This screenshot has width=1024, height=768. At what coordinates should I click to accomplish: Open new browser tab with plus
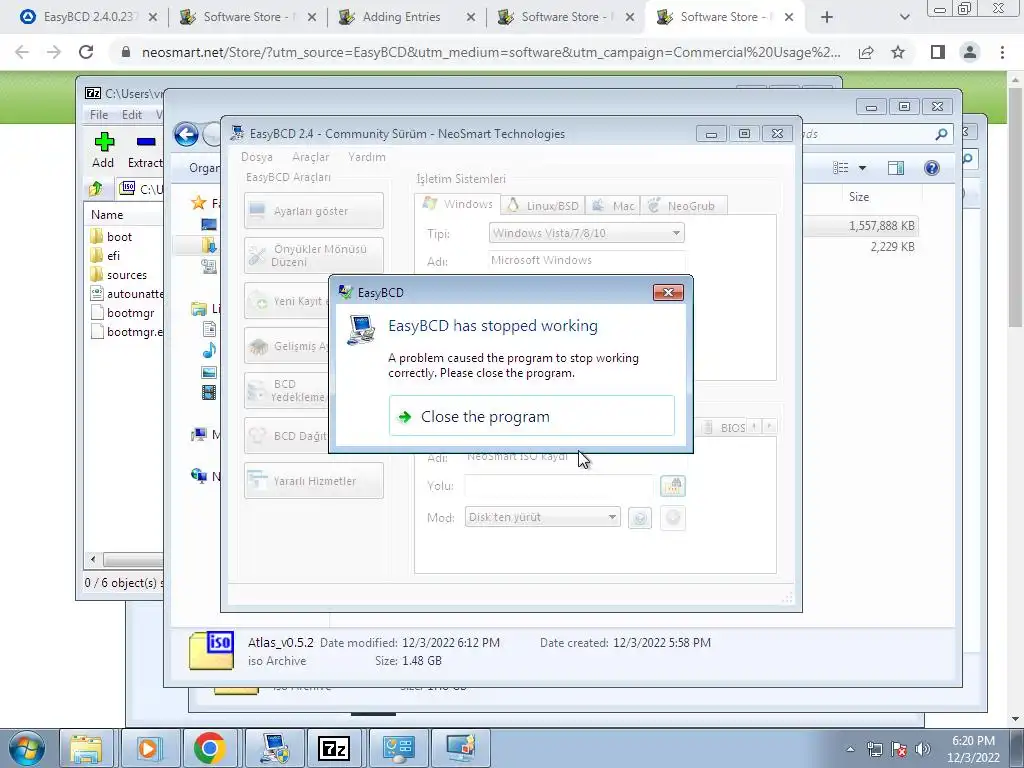coord(827,18)
